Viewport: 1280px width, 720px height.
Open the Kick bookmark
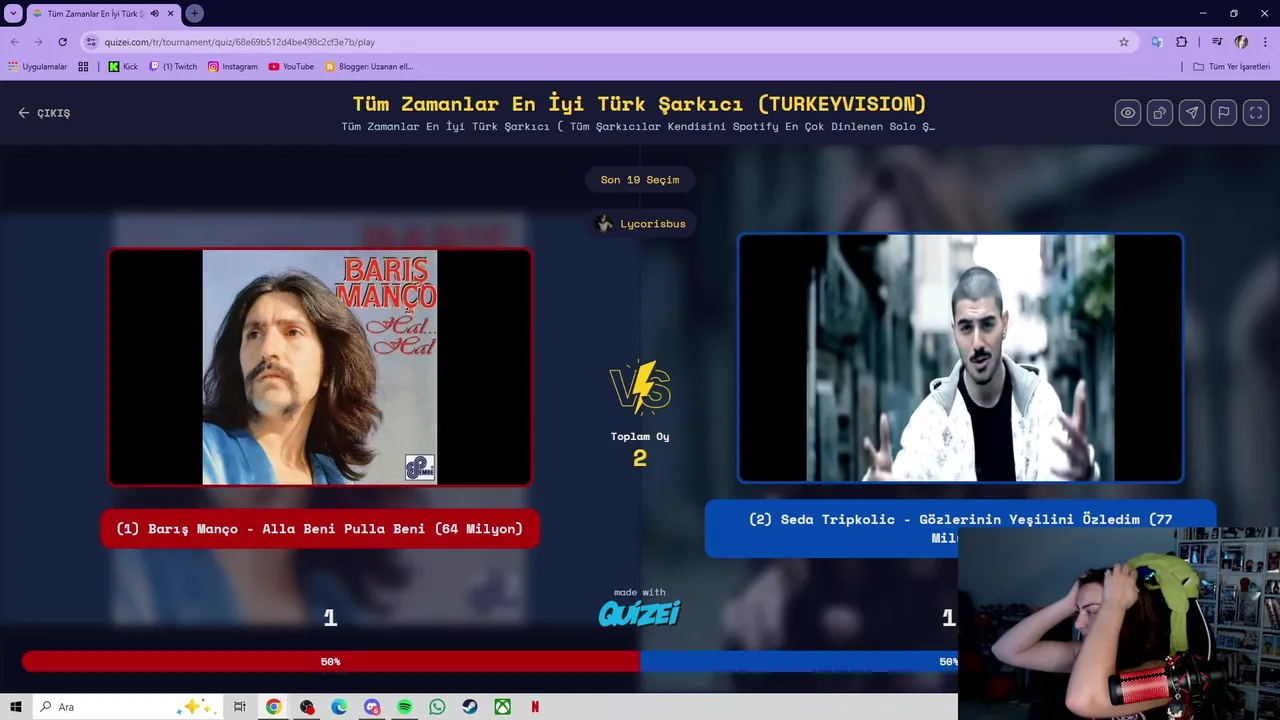coord(123,67)
